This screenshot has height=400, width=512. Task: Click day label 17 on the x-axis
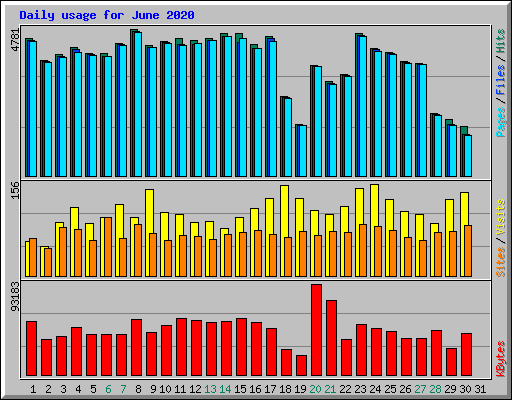click(270, 389)
